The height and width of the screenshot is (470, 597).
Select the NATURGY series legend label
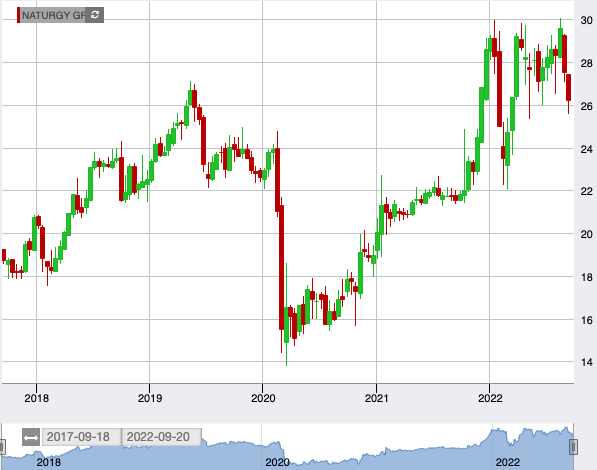tap(53, 16)
